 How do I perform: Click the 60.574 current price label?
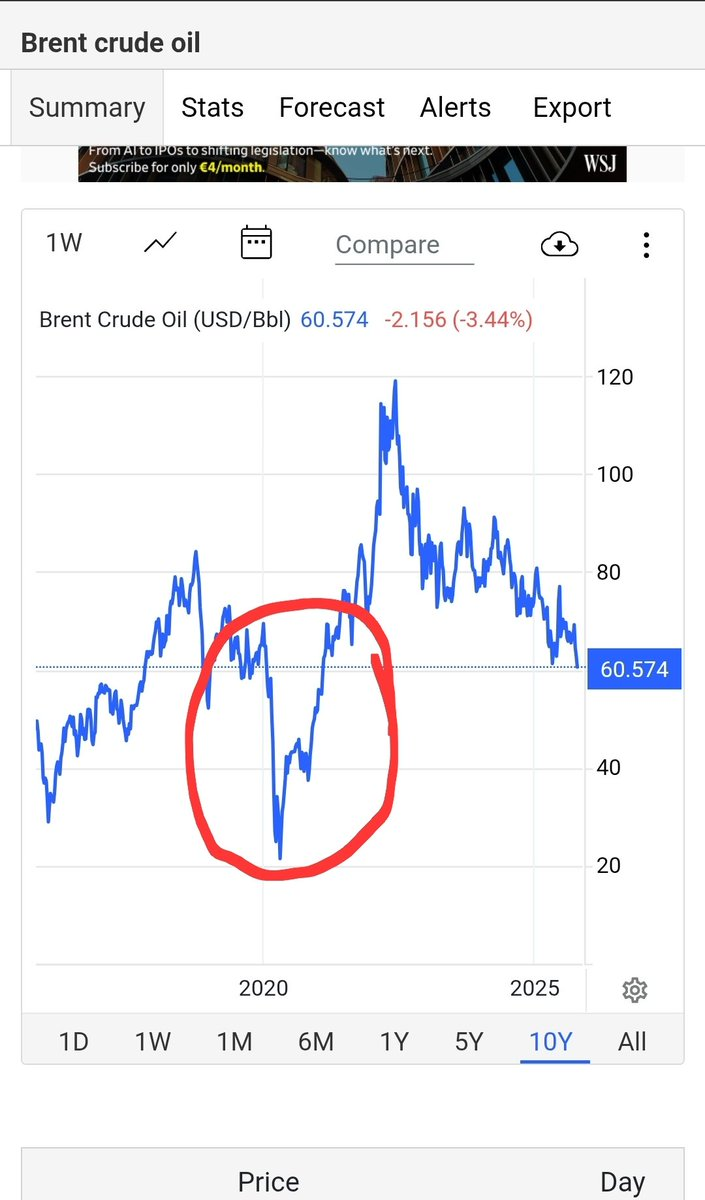coord(635,669)
